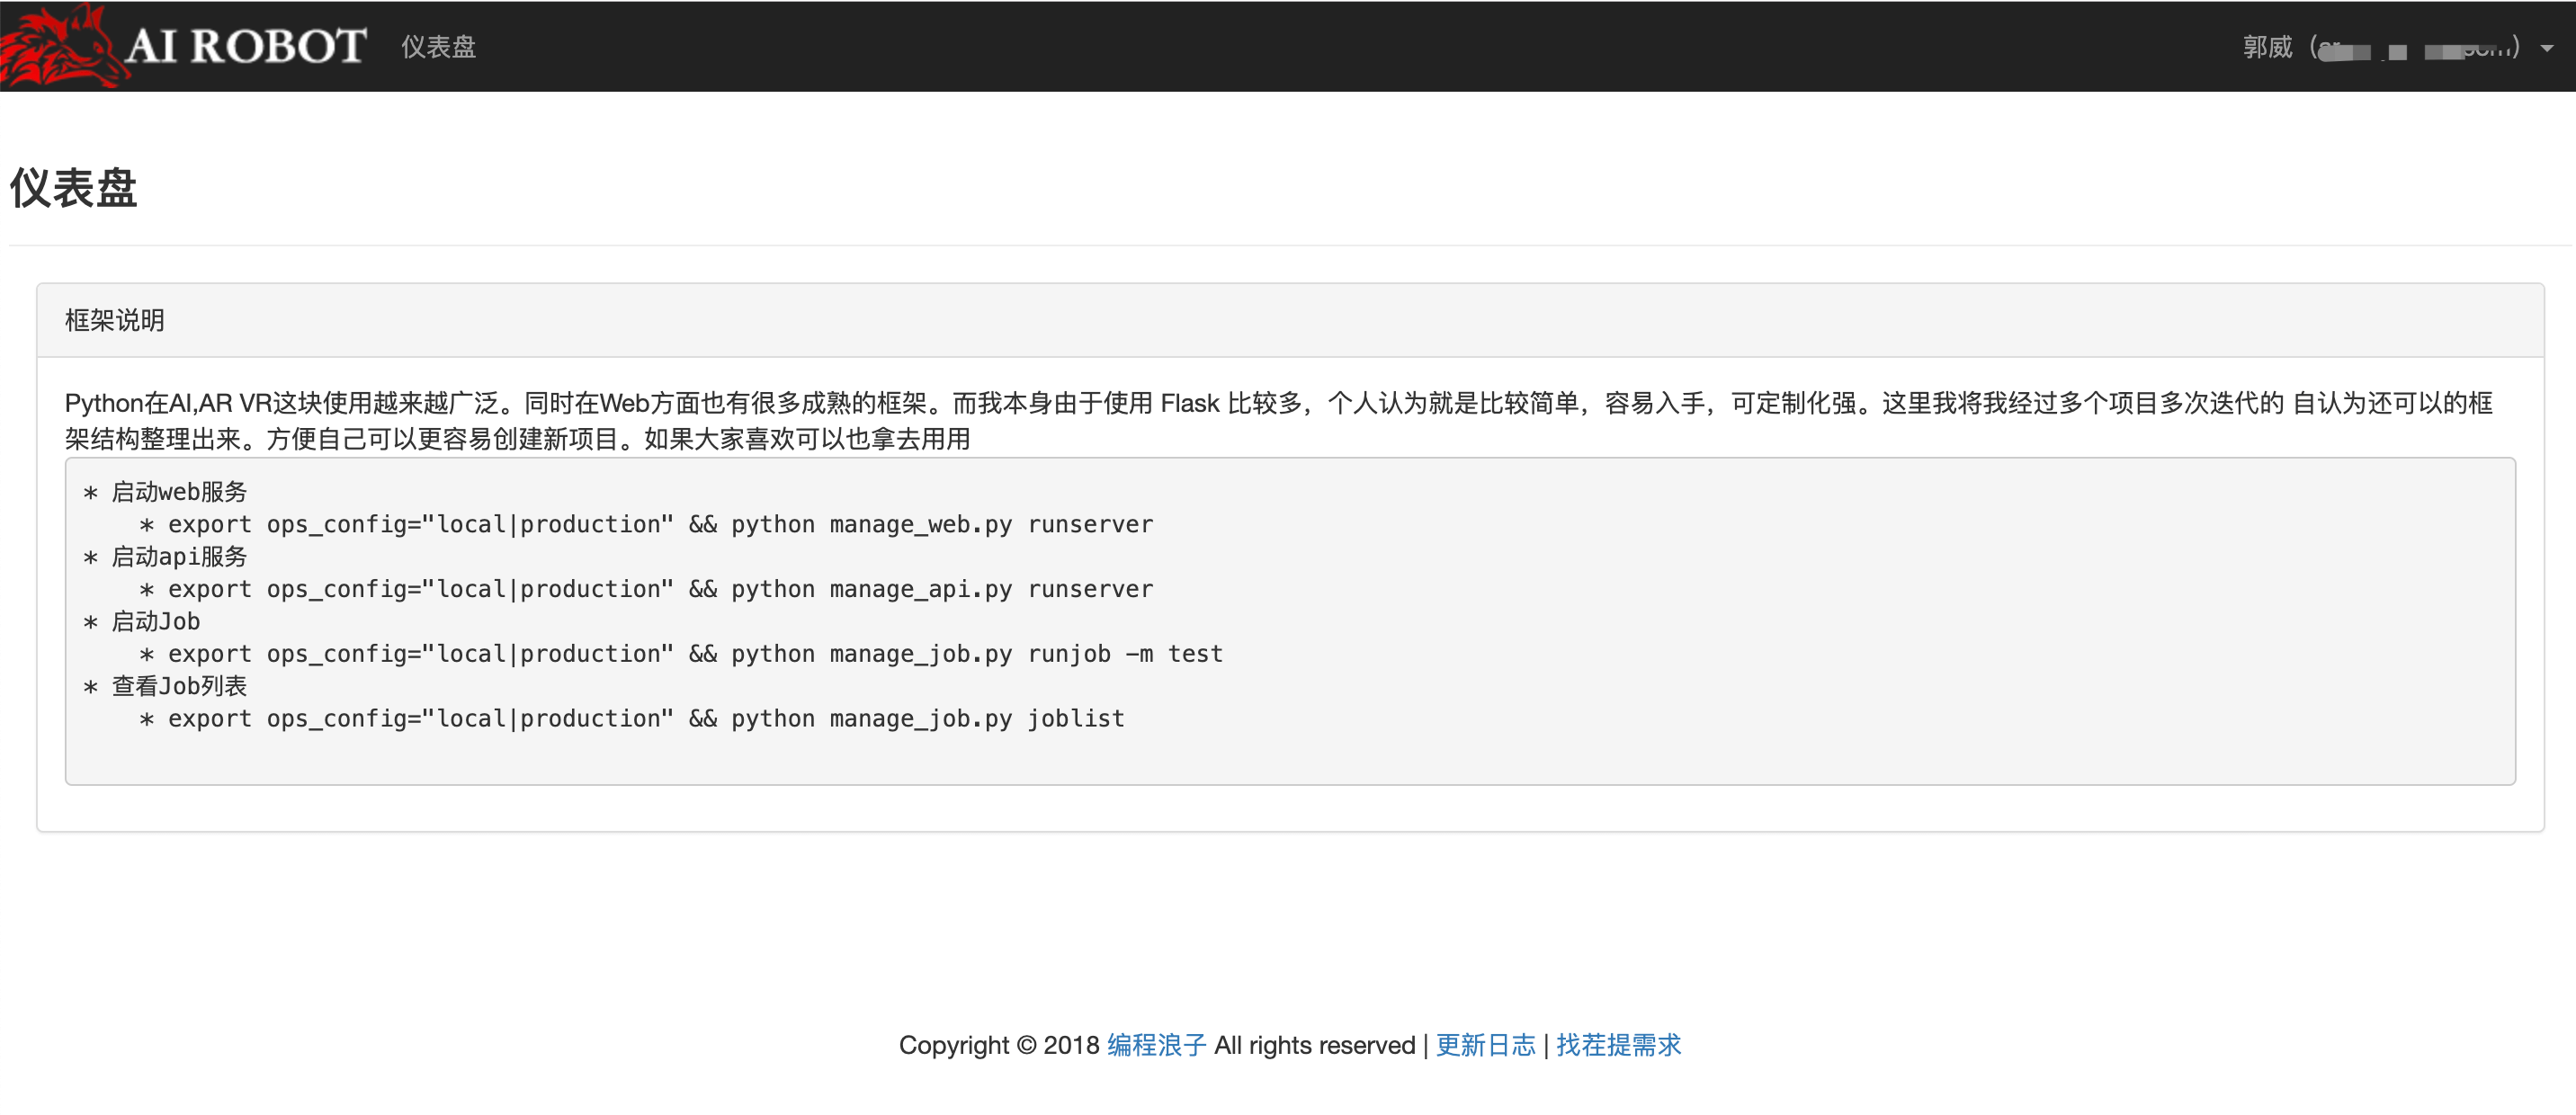This screenshot has width=2576, height=1115.
Task: Click the 框架说明 panel header
Action: click(x=115, y=320)
